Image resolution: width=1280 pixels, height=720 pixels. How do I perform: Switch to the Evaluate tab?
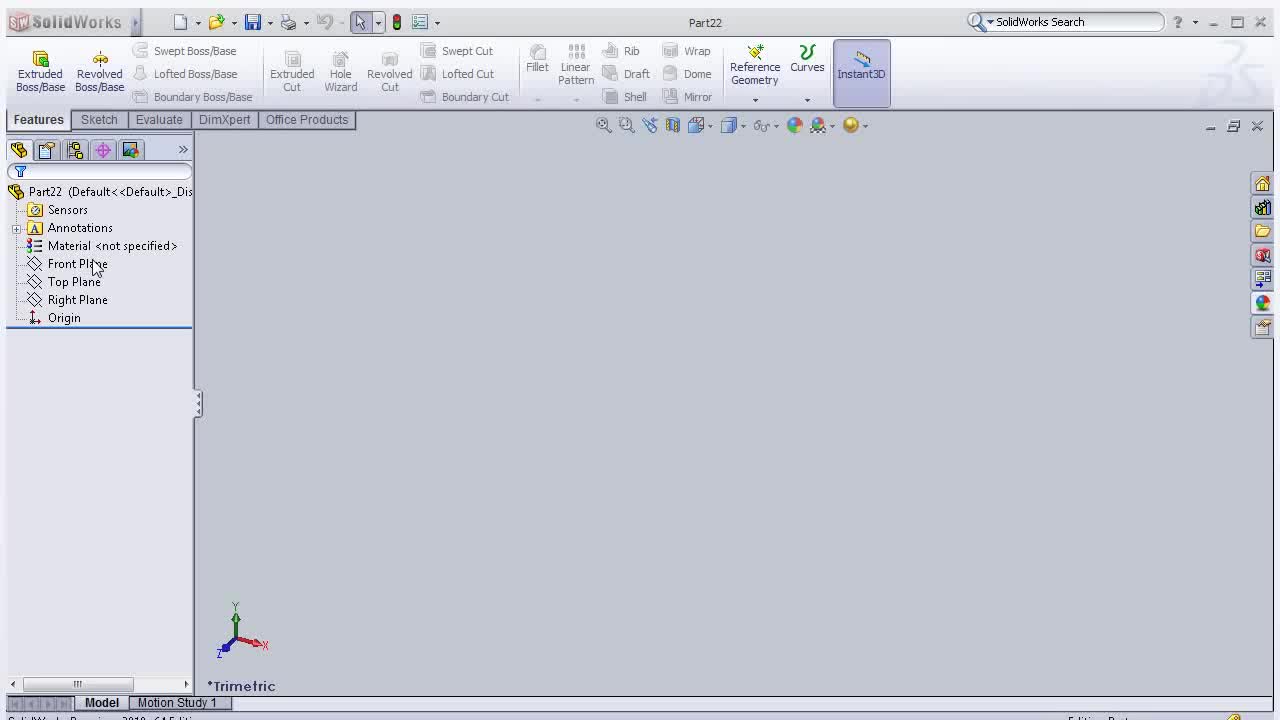click(x=159, y=120)
